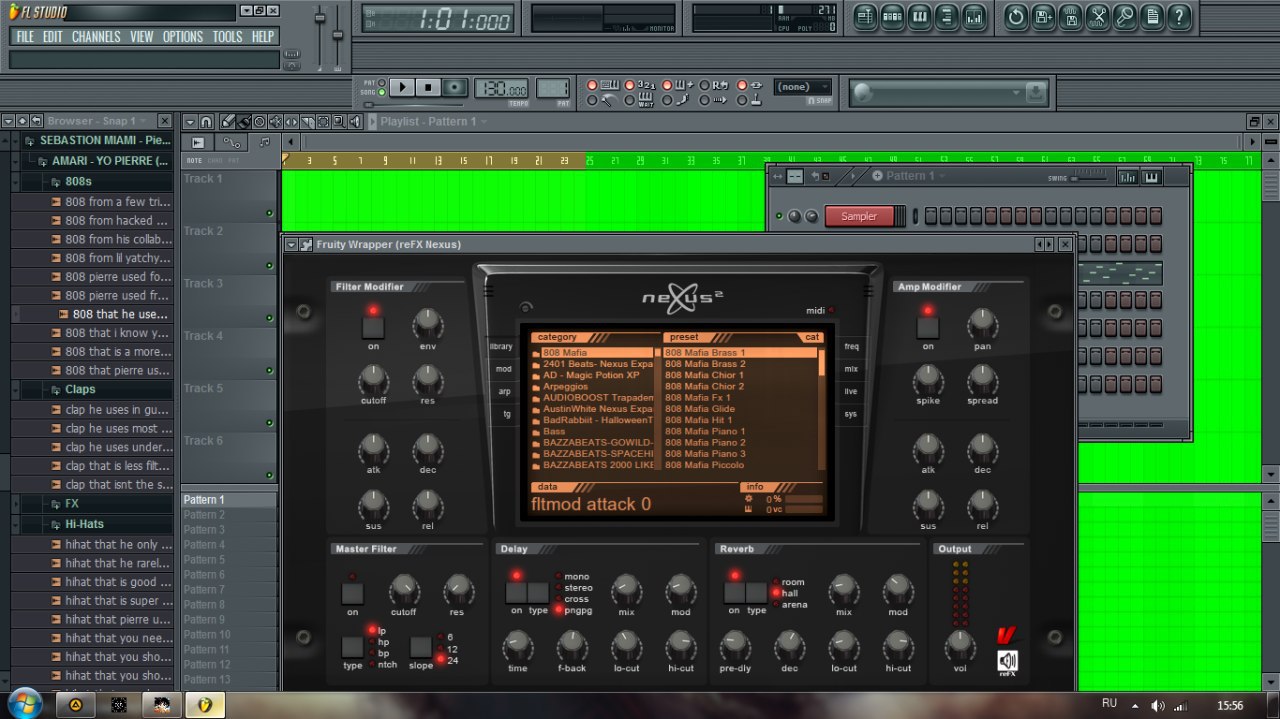This screenshot has width=1280, height=719.
Task: Open the OPTIONS menu
Action: [183, 37]
